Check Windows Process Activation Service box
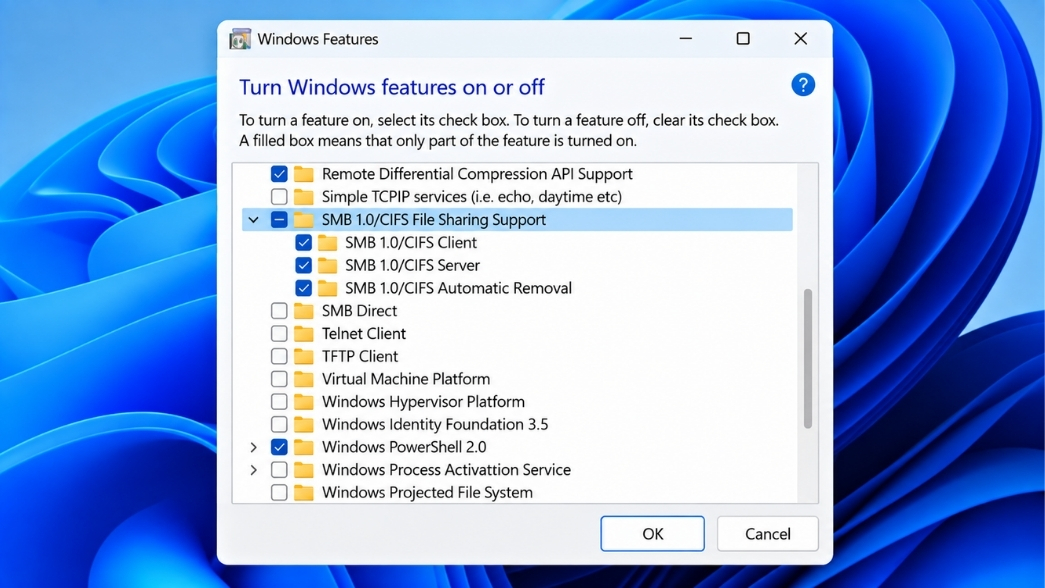Screen dimensions: 1045x588 pos(279,469)
